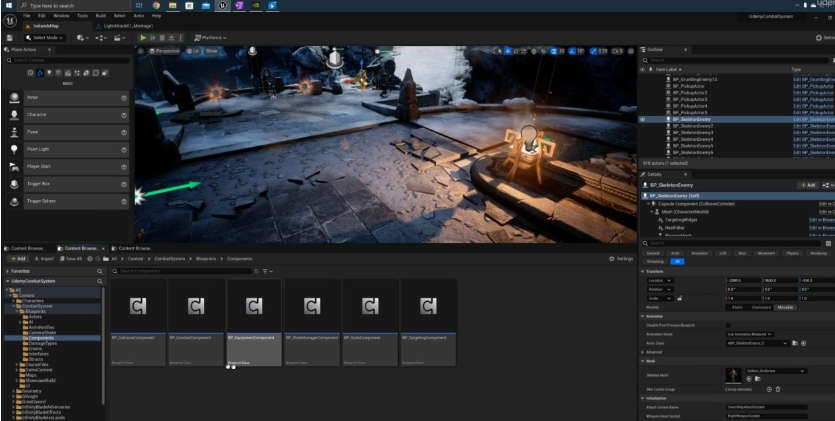Open Chrome from the Windows taskbar
Screen dimensions: 835x421
[156, 5]
